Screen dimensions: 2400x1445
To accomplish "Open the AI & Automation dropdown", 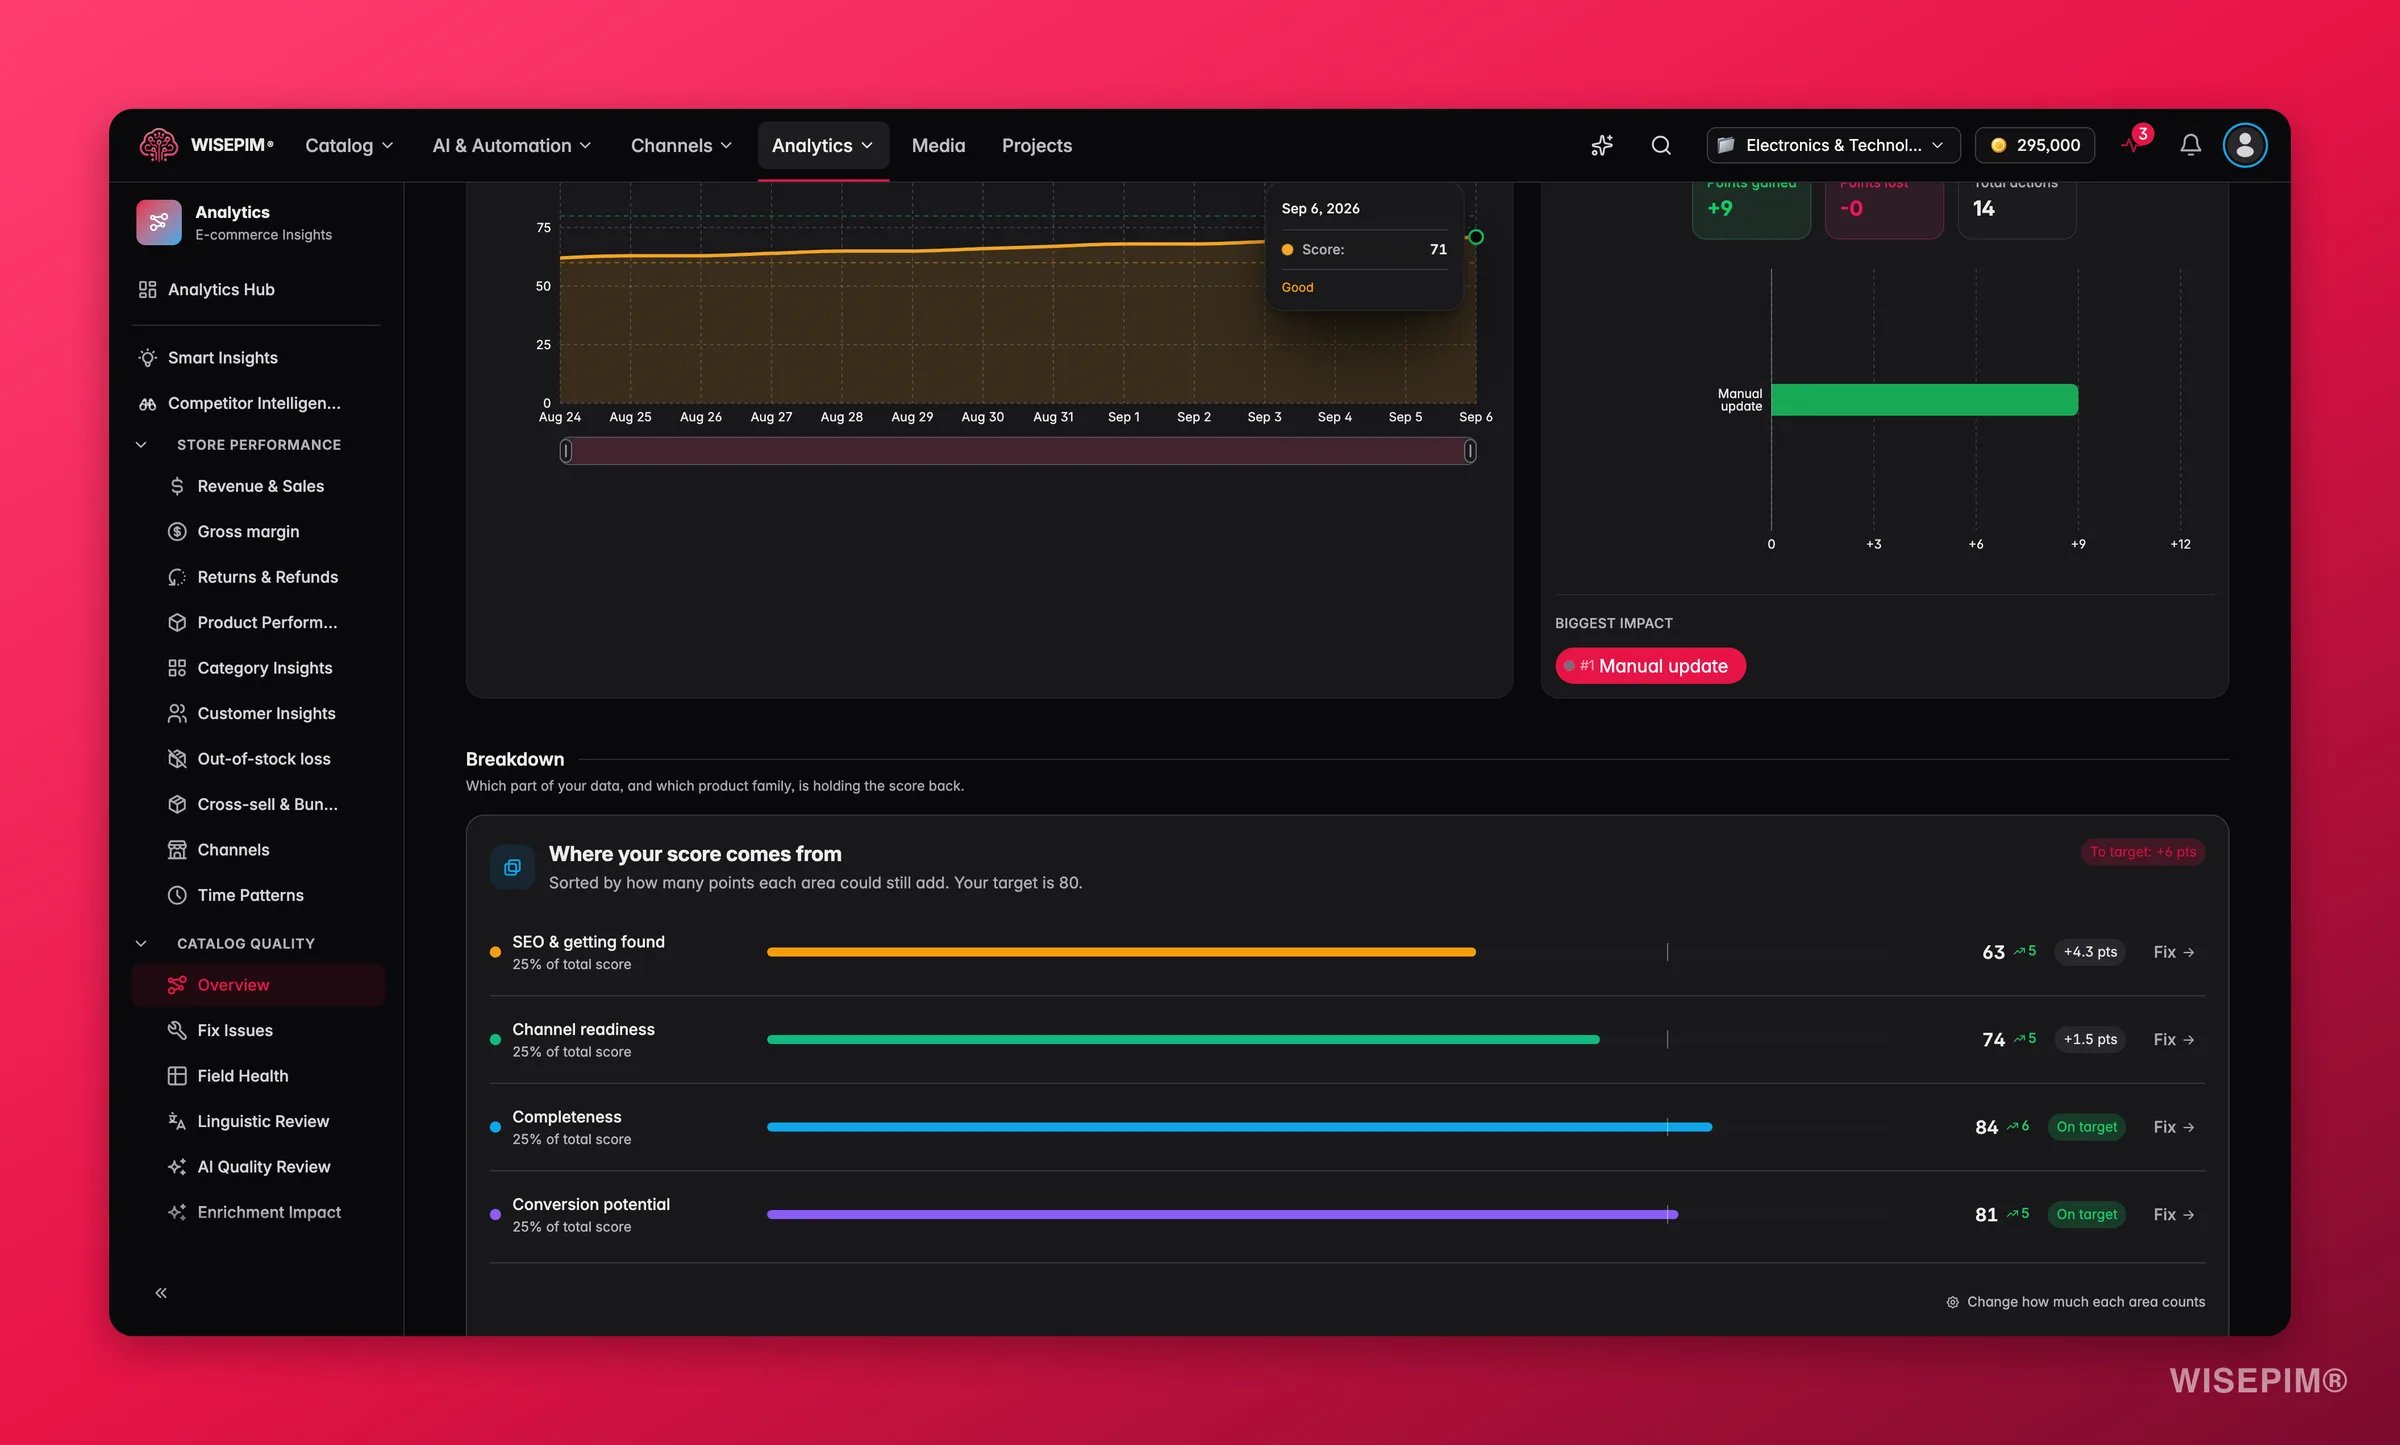I will coord(512,145).
